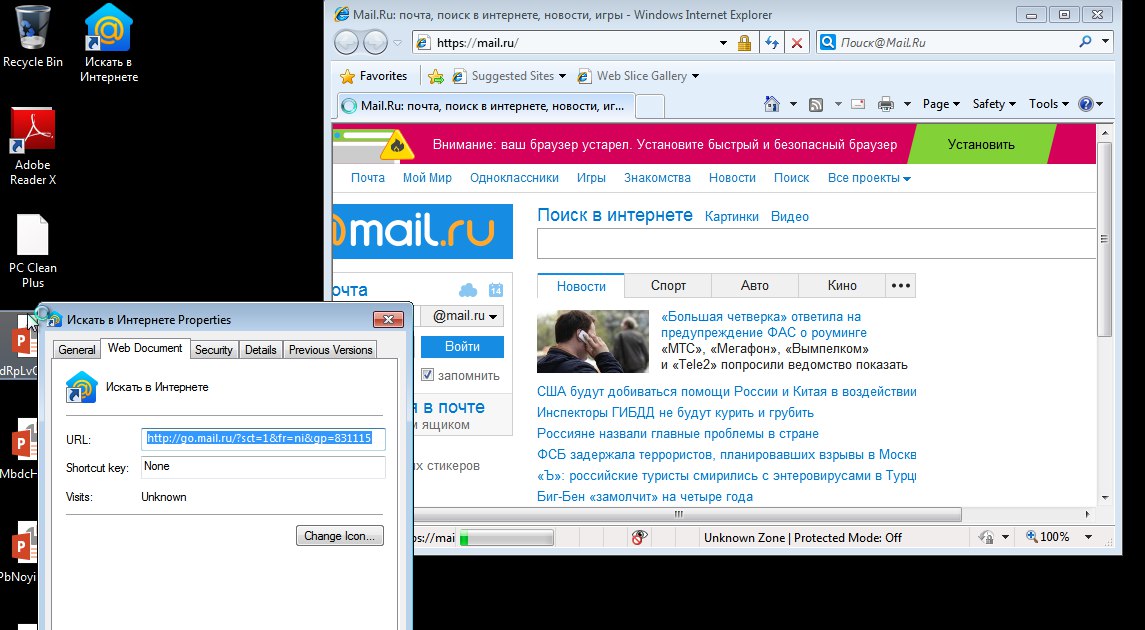Click the cloud icon in Mail.ru login panel
Screen dimensions: 1145x630
pyautogui.click(x=468, y=291)
